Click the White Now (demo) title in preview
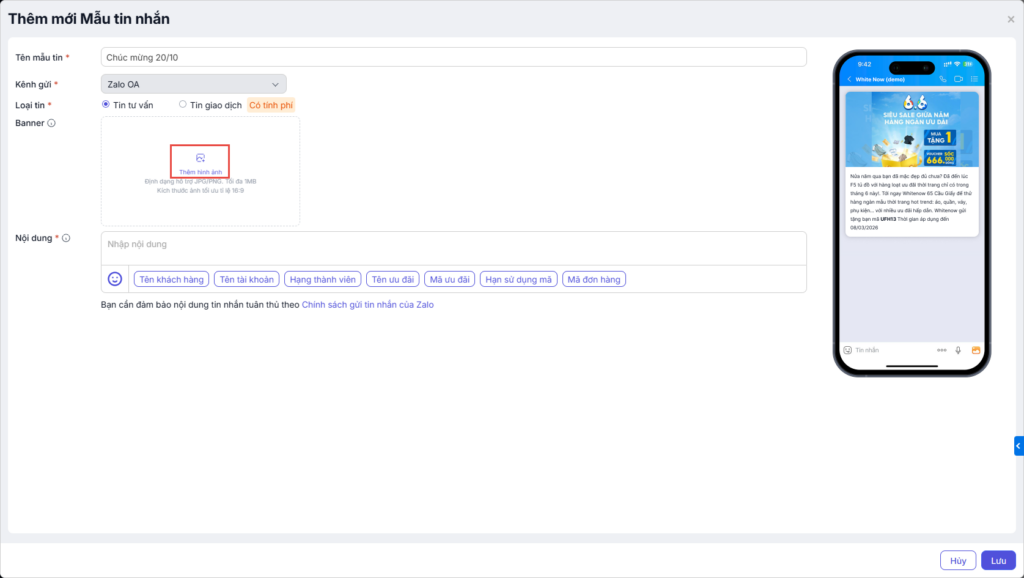1024x578 pixels. point(880,79)
